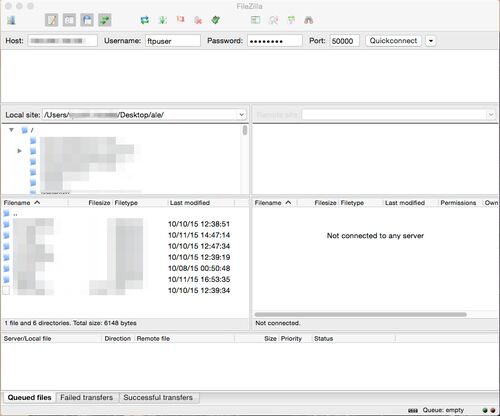Select row modified 10/08/15 00:50:48
Image resolution: width=500 pixels, height=416 pixels.
(125, 268)
